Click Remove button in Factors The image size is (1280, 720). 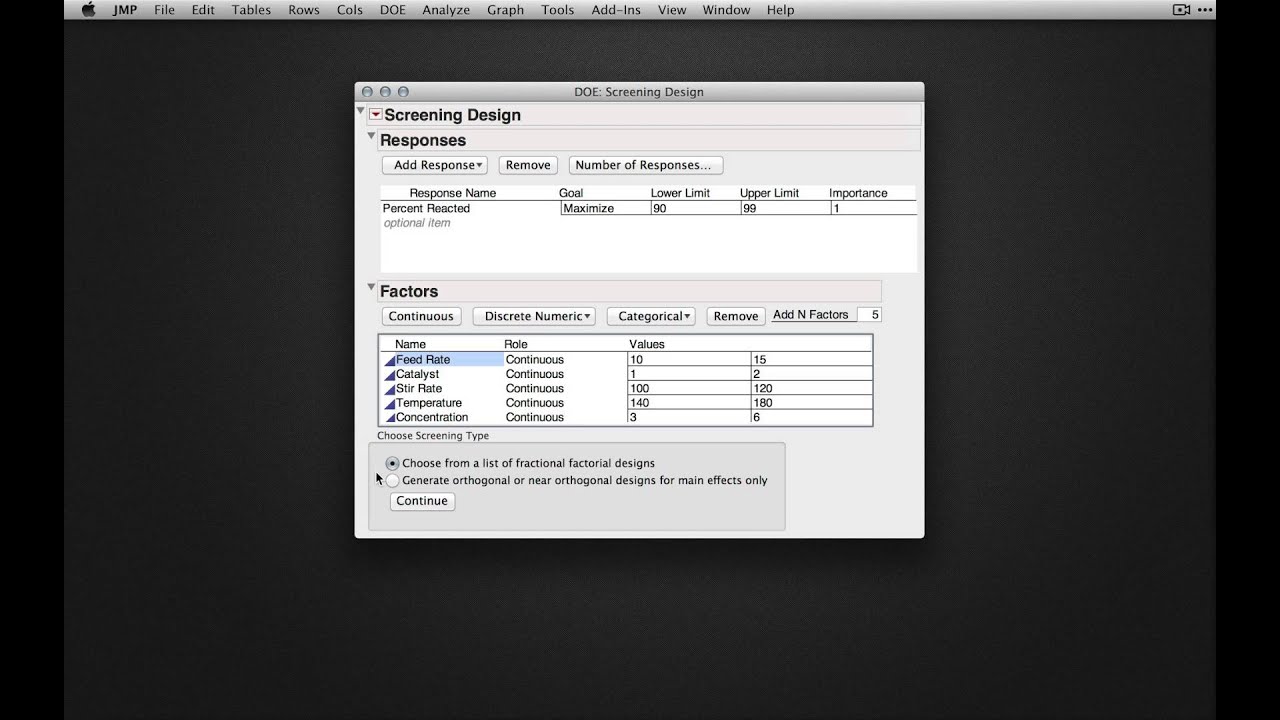coord(736,316)
